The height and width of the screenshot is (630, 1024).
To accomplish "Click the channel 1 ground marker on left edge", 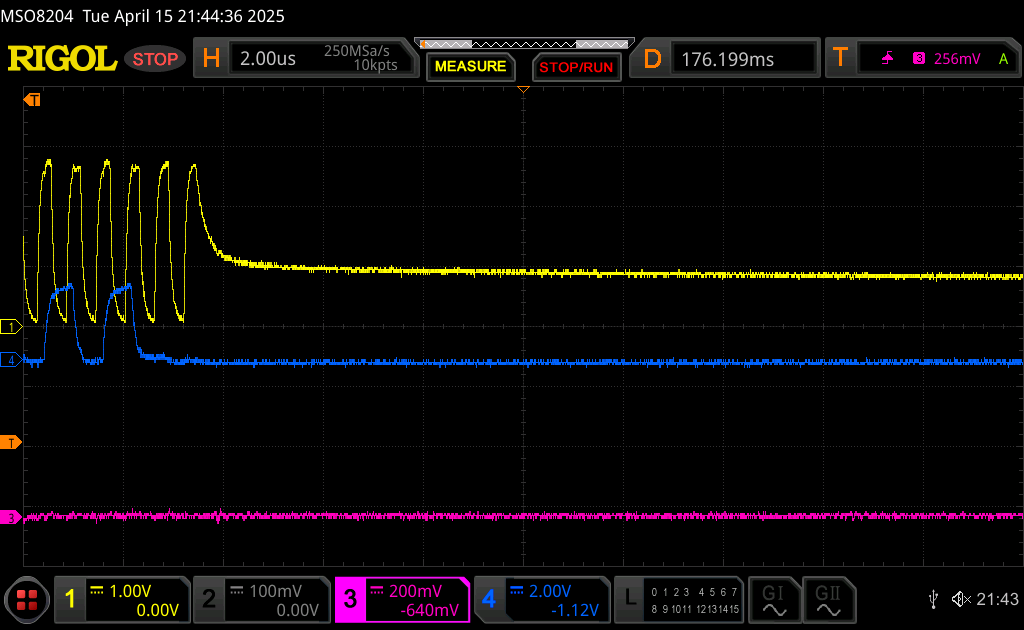I will point(12,327).
